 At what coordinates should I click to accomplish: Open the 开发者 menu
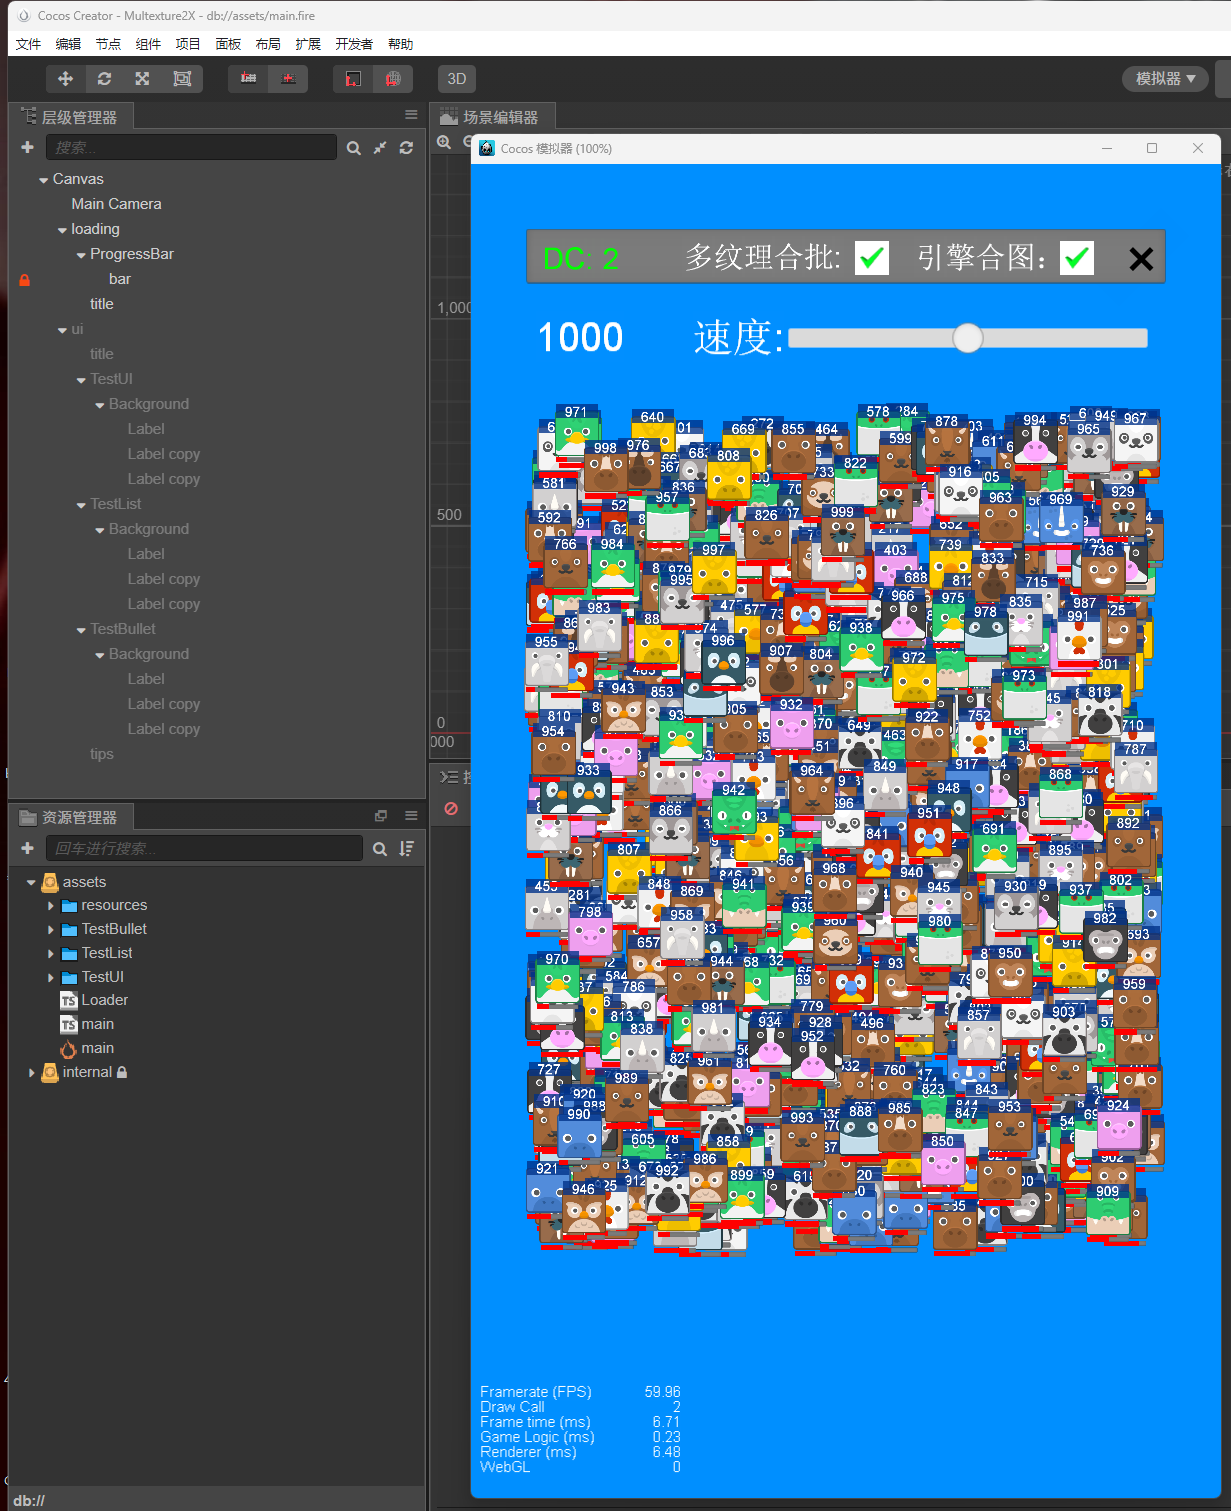(x=354, y=44)
